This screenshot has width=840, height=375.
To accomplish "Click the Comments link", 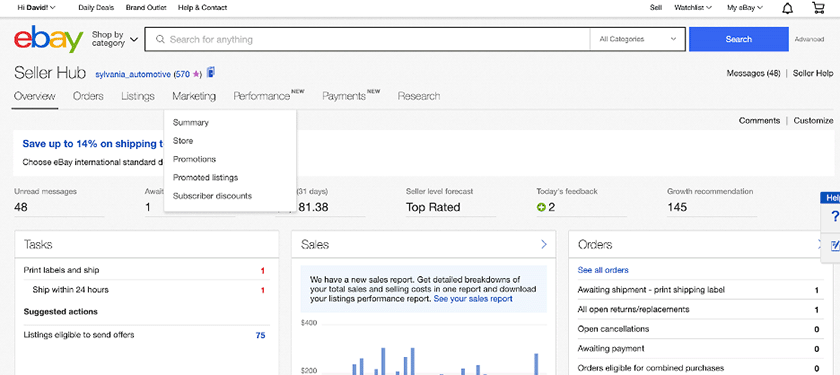I will point(759,121).
